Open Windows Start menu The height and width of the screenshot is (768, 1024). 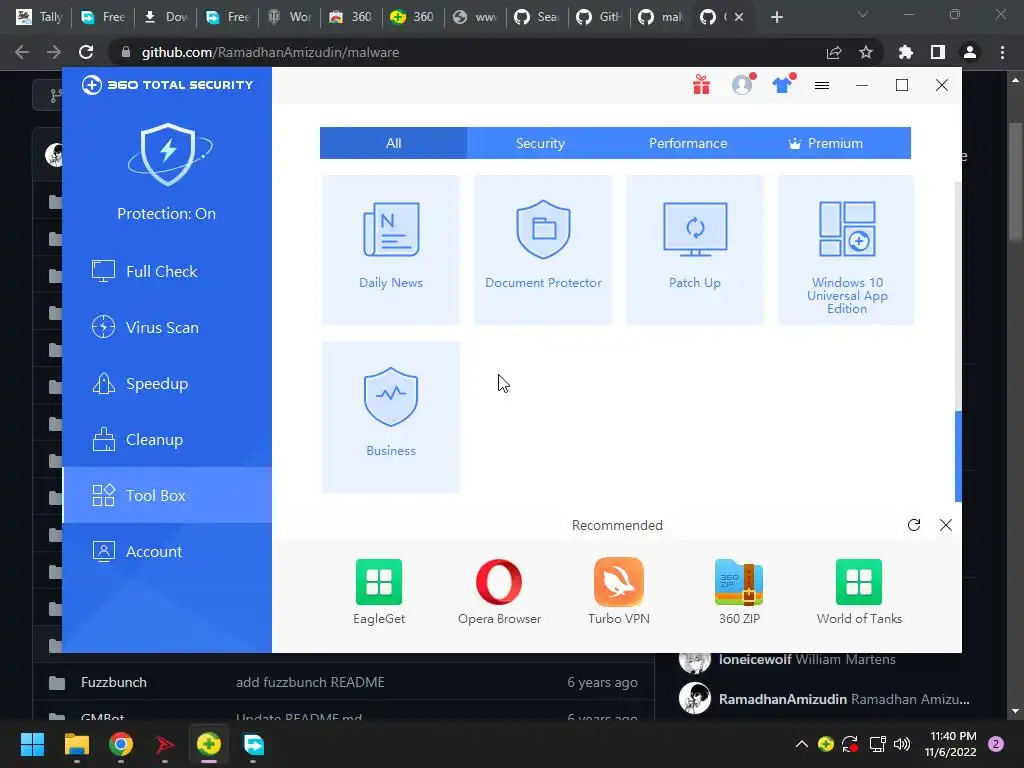point(32,744)
